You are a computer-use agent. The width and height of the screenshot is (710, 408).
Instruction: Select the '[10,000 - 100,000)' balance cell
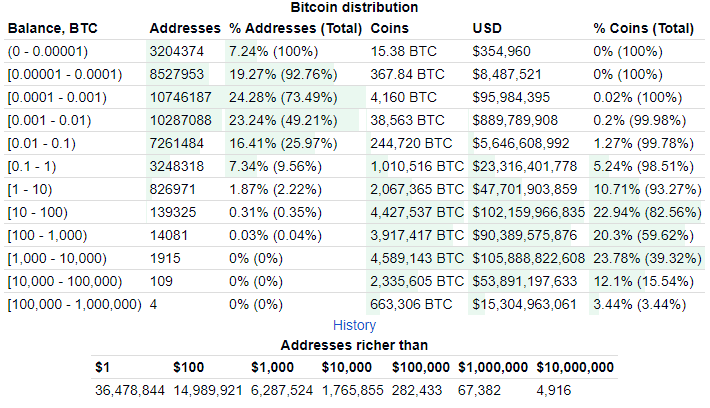(65, 282)
